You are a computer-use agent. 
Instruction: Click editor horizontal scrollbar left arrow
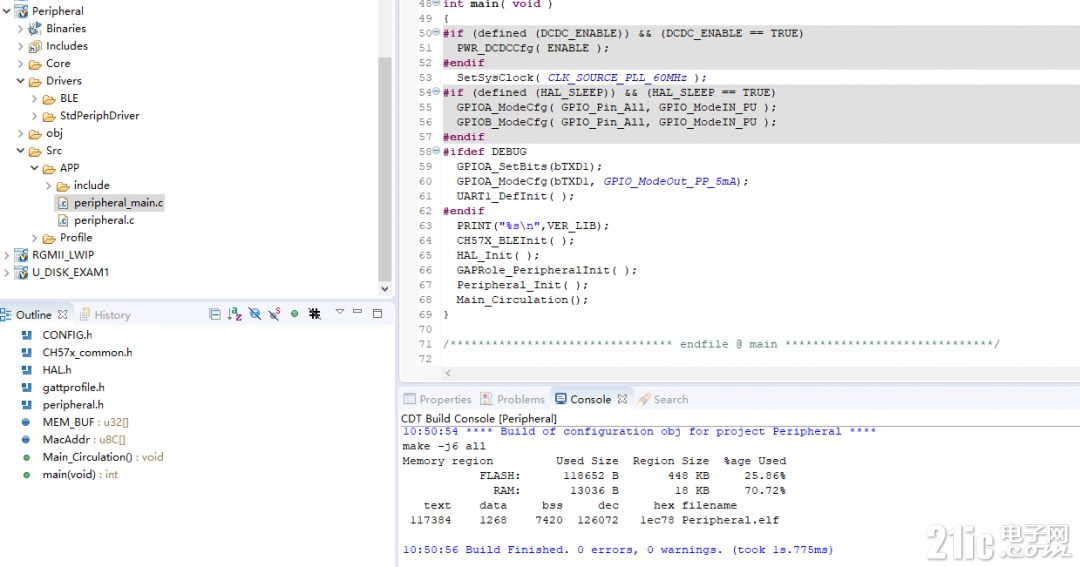click(448, 373)
